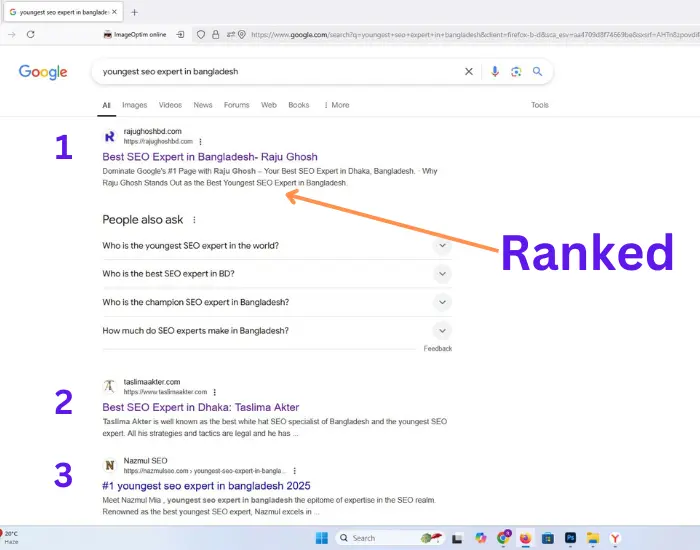
Task: Open the More search filters menu
Action: [337, 105]
